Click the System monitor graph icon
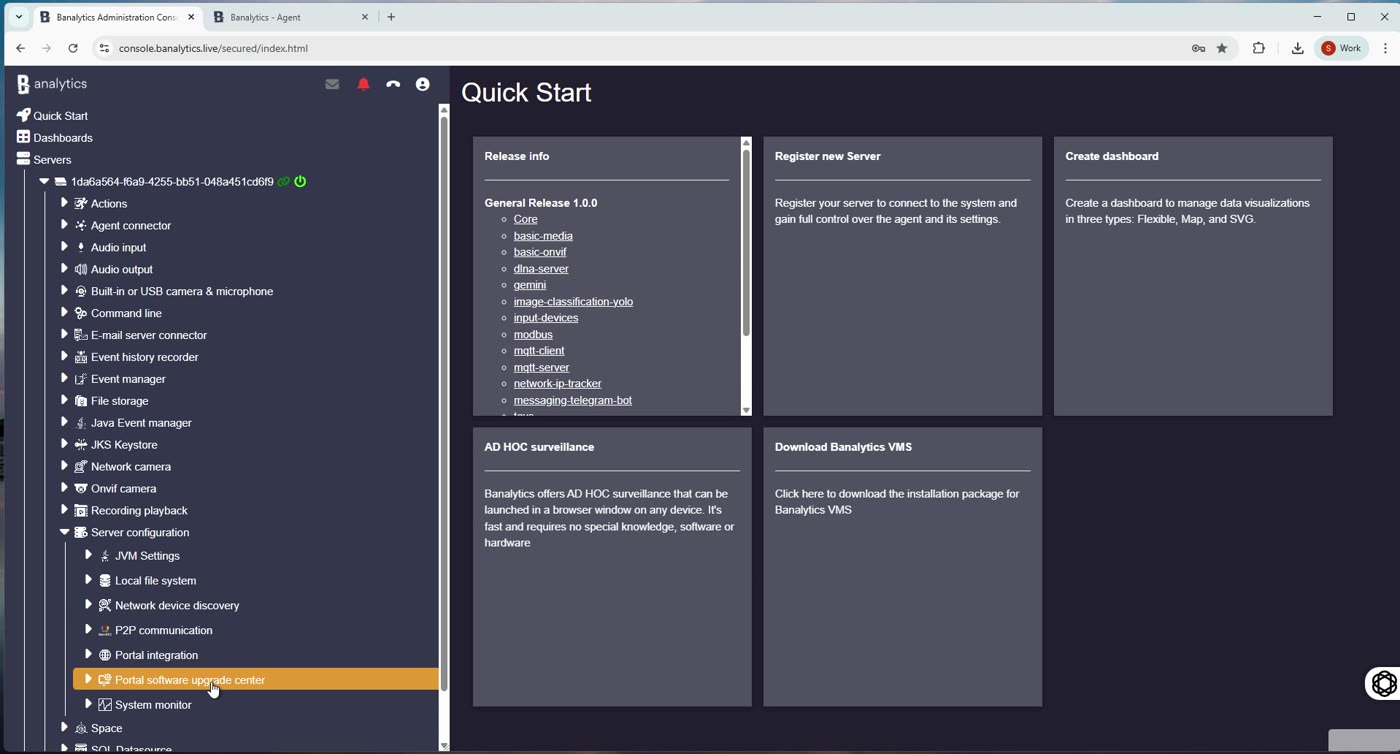Viewport: 1400px width, 754px height. point(105,705)
